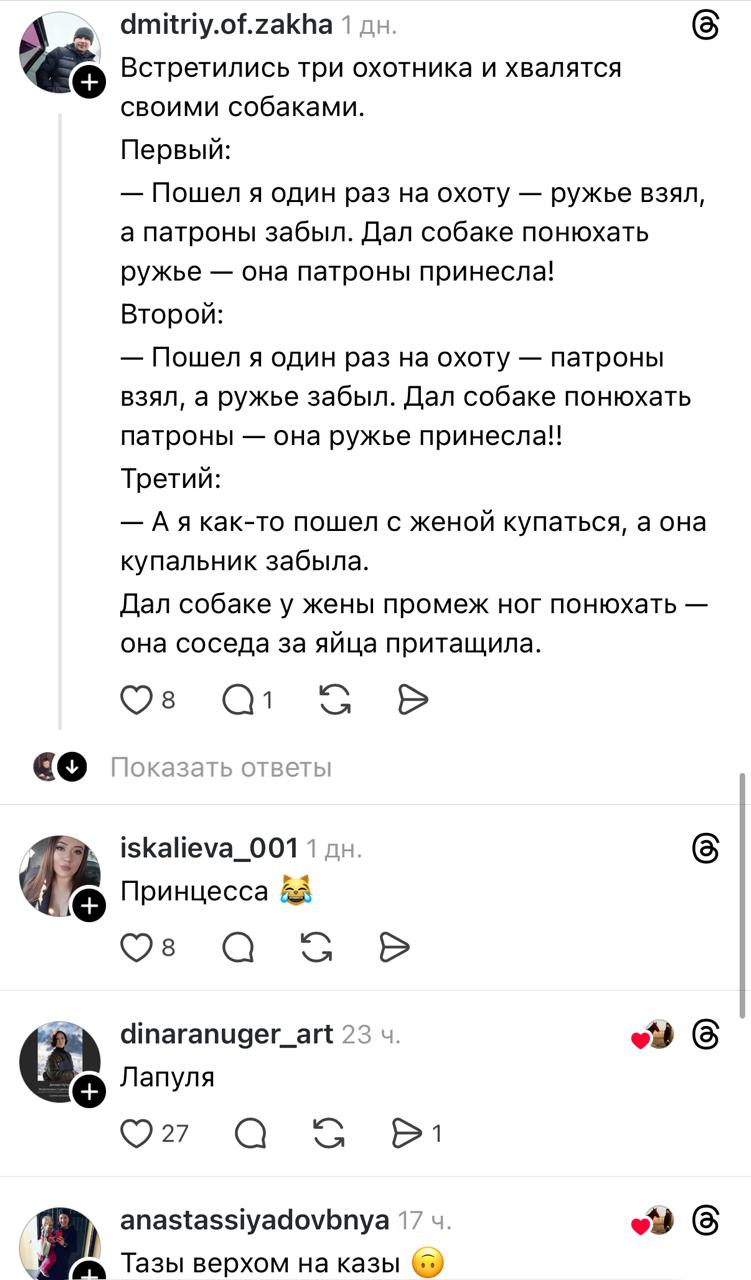Screen dimensions: 751x1280
Task: Share the iskalieva_001 comment
Action: tap(395, 946)
